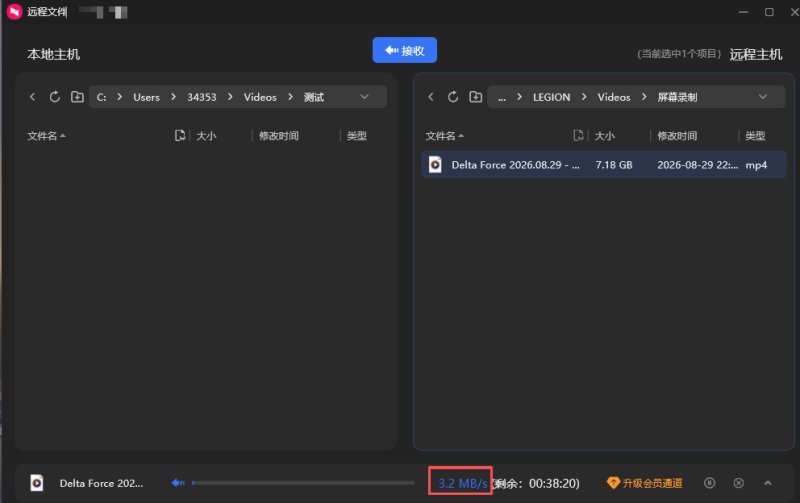Sort local files by 修改时间 column
The image size is (800, 503).
[279, 136]
